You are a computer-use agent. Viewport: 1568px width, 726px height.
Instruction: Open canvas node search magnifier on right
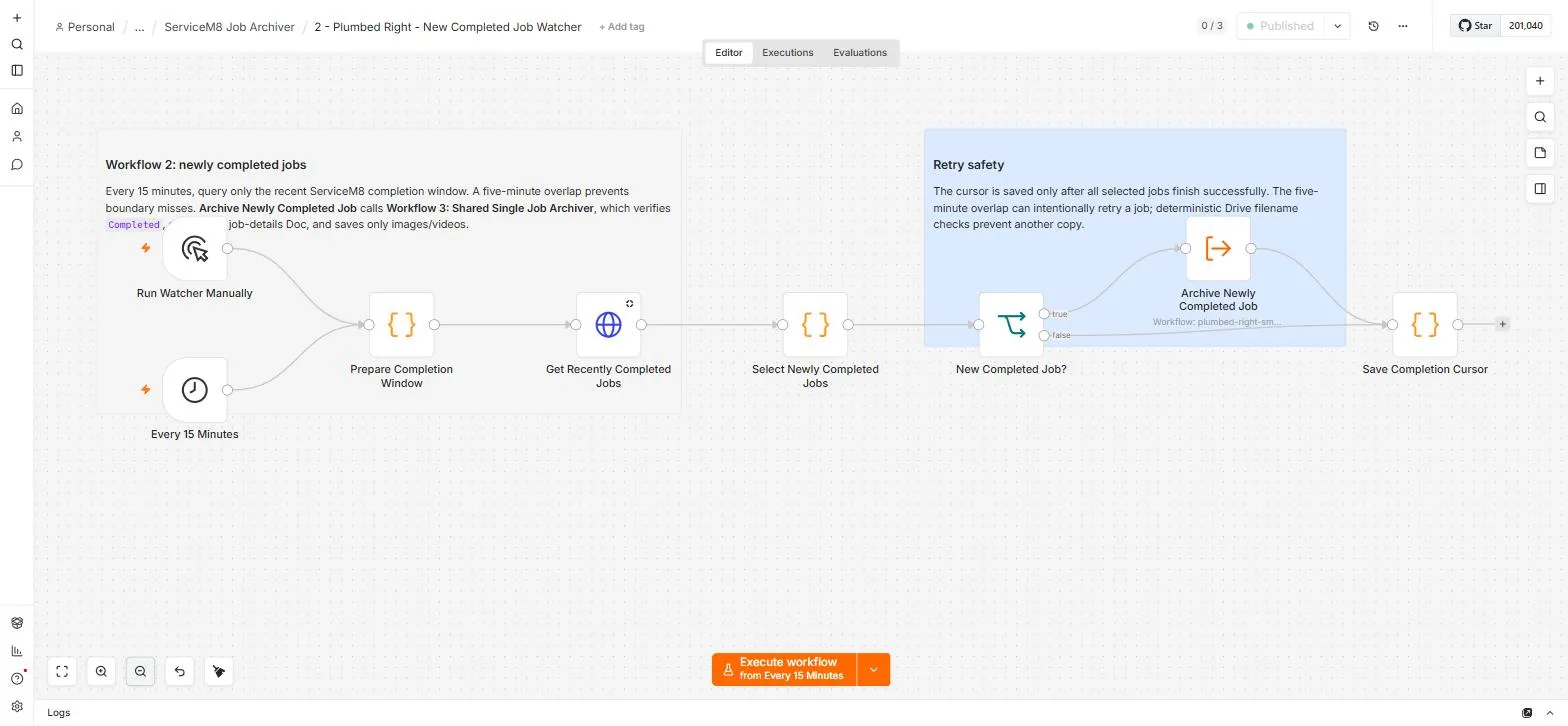pyautogui.click(x=1540, y=117)
